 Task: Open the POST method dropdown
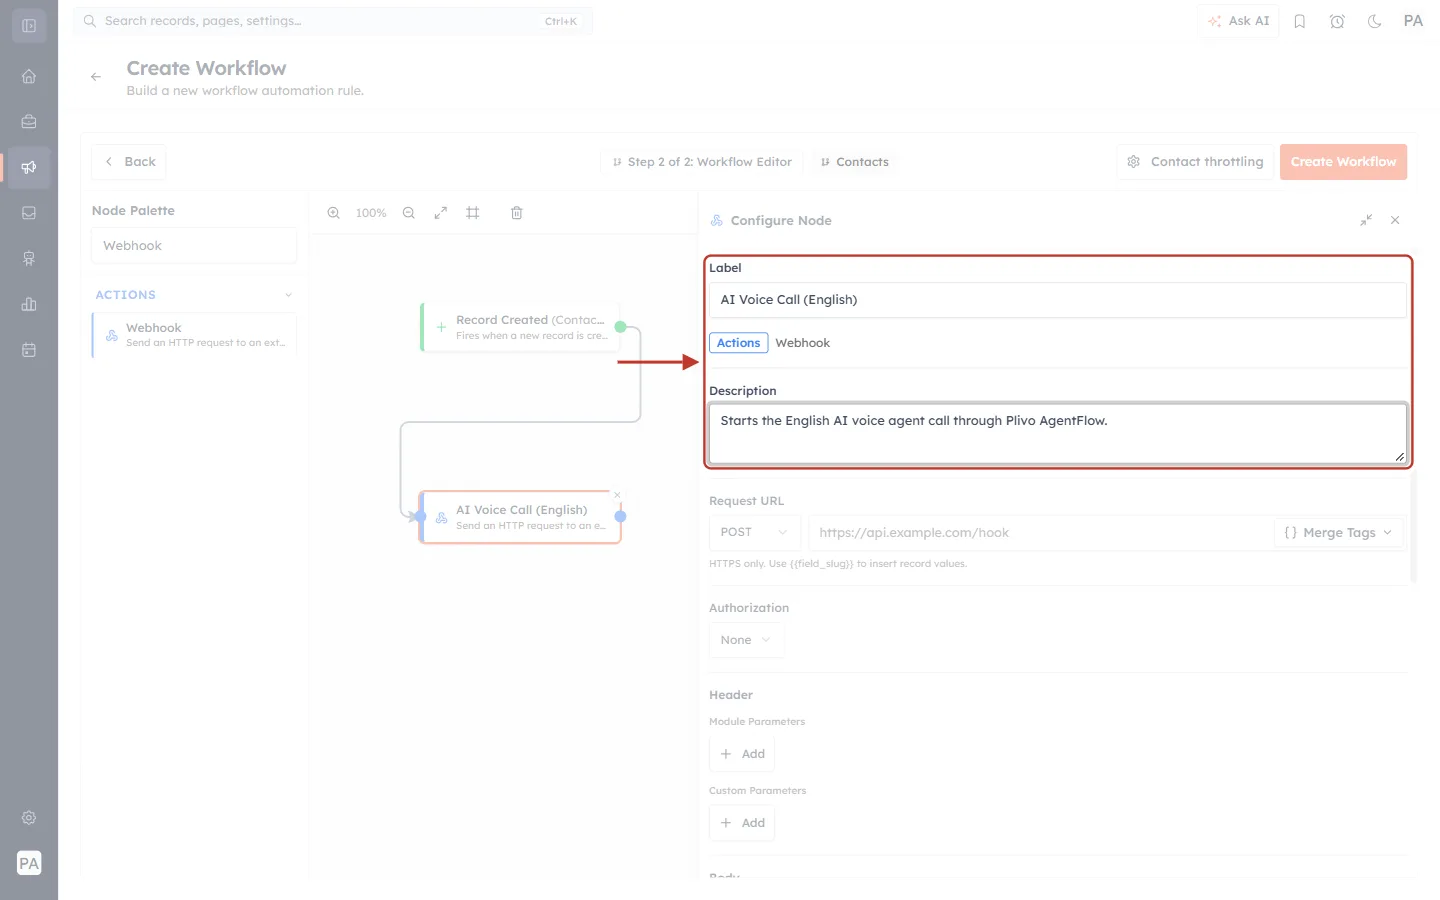coord(754,532)
